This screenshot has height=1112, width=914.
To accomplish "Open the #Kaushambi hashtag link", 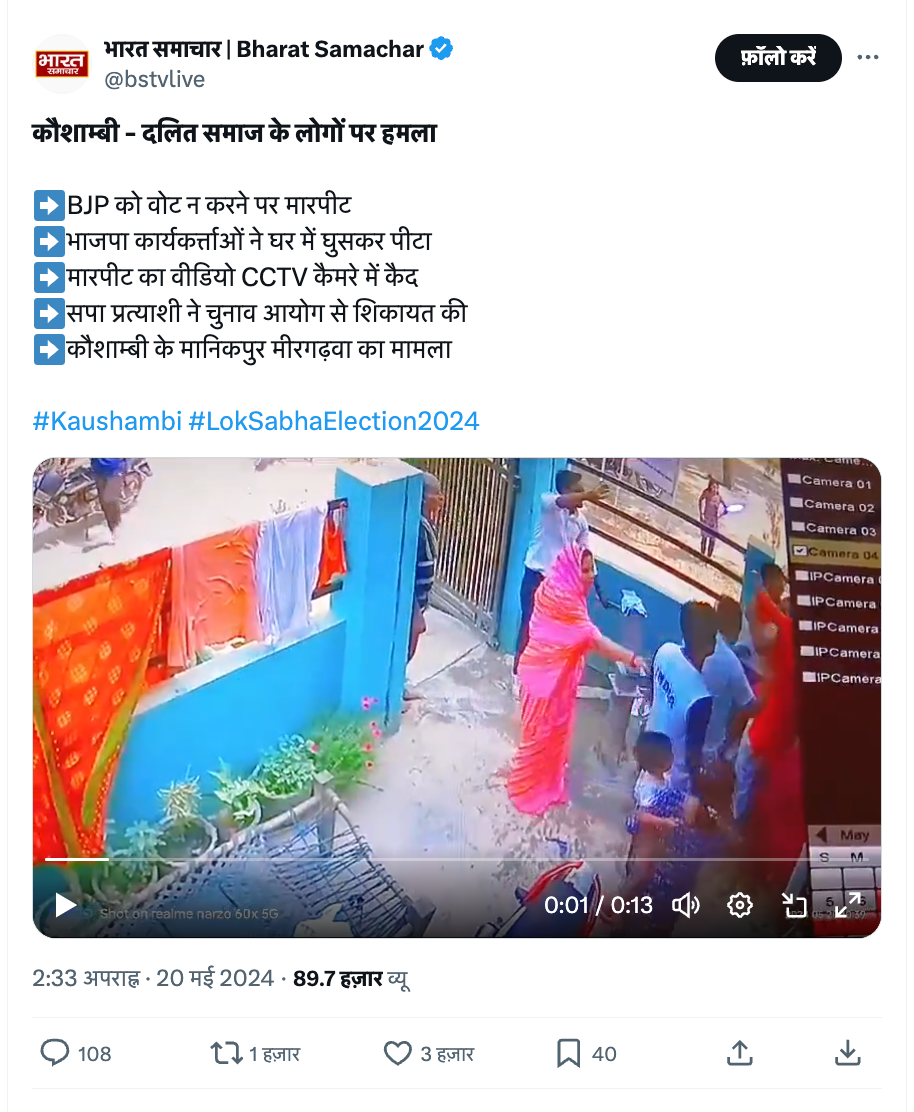I will 107,421.
